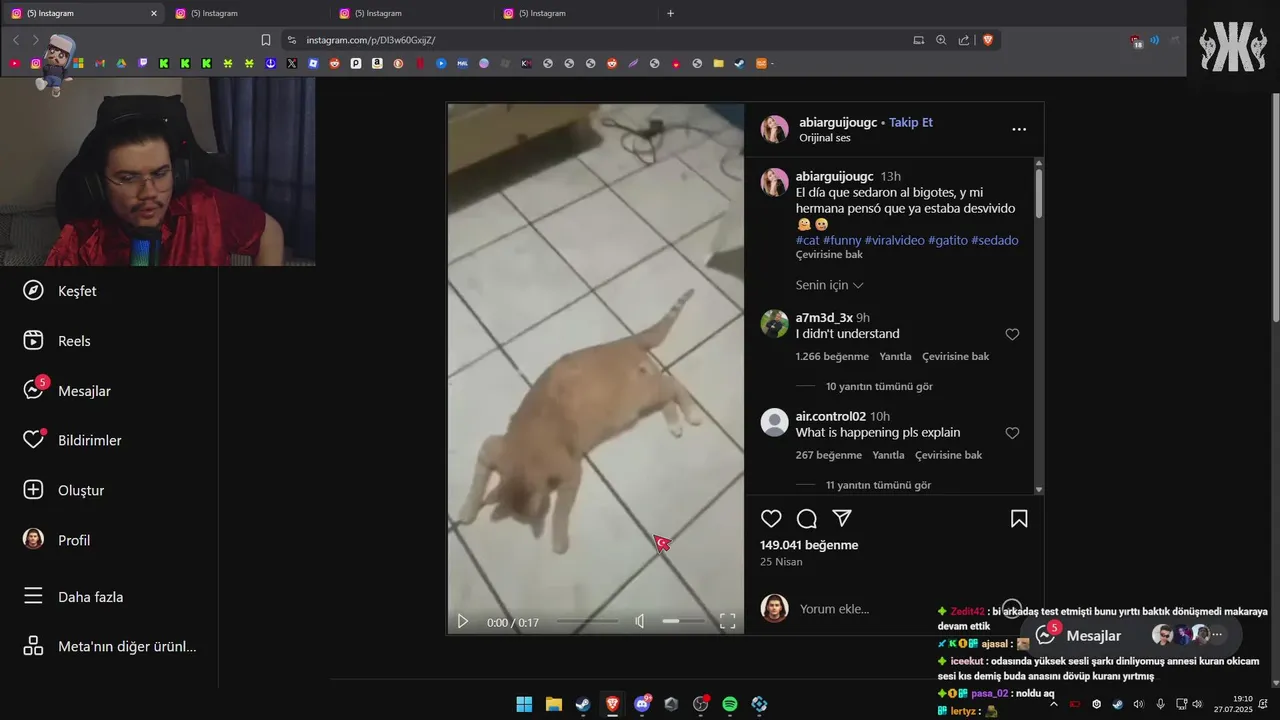The image size is (1280, 720).
Task: Click the video progress seek bar
Action: 587,621
